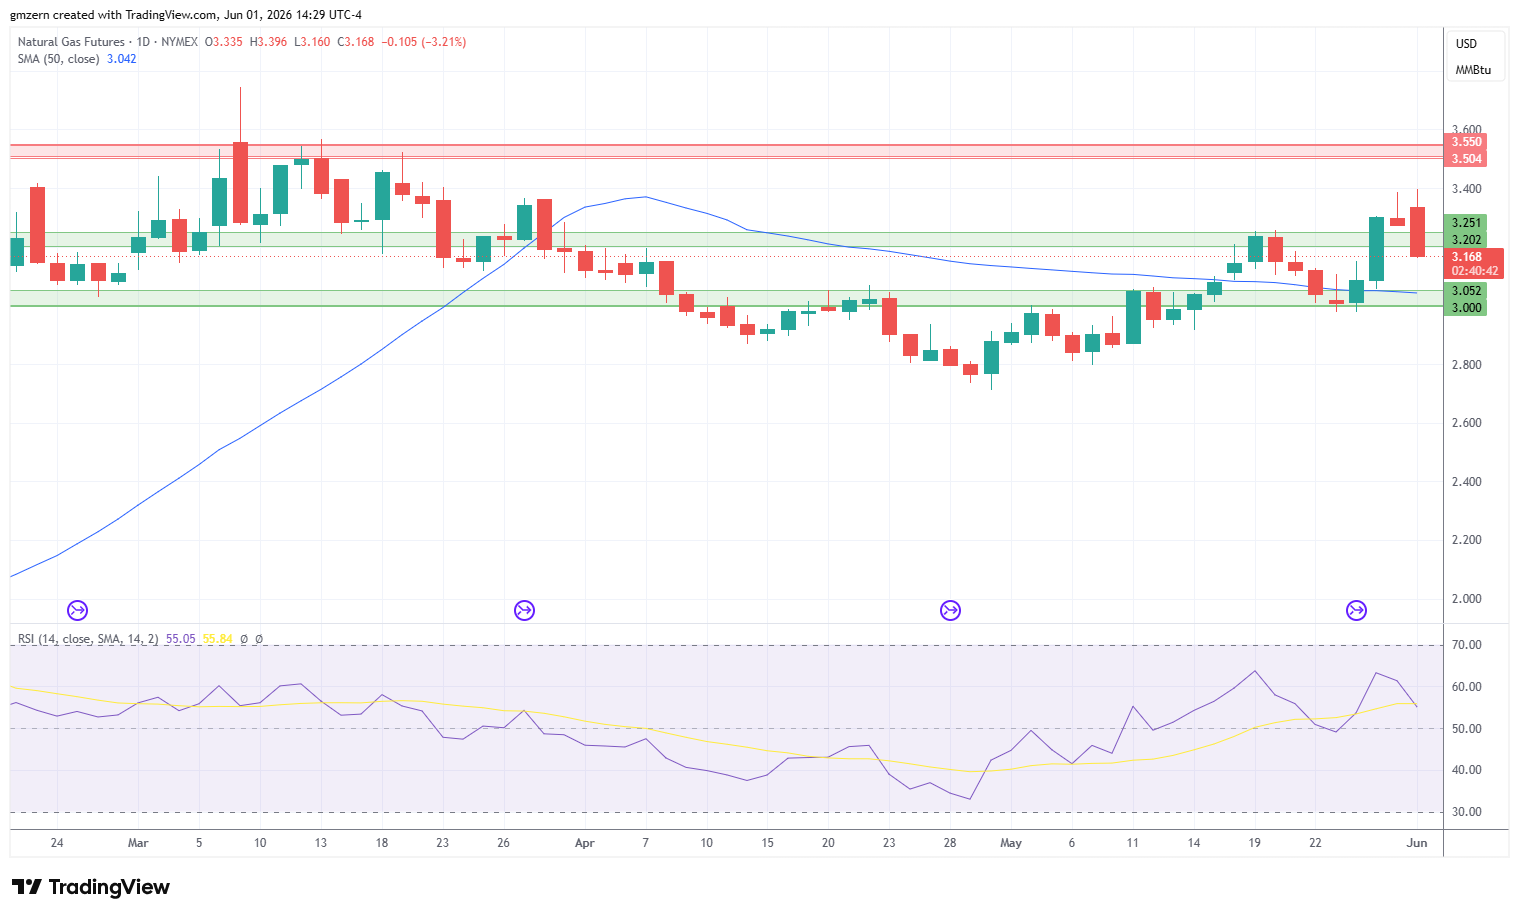The image size is (1519, 917).
Task: Click the RSI SMA value 55.84
Action: 218,639
